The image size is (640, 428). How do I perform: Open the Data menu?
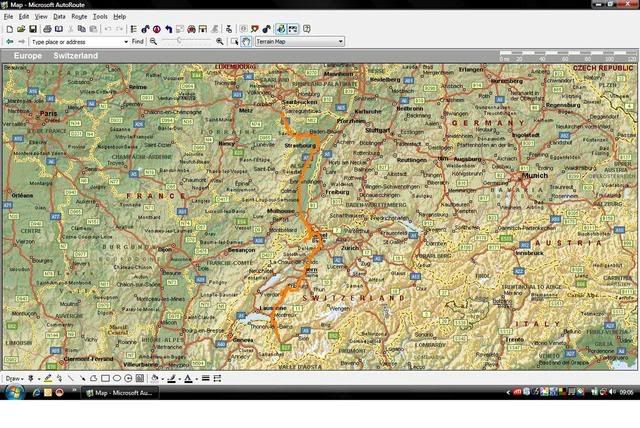point(59,17)
